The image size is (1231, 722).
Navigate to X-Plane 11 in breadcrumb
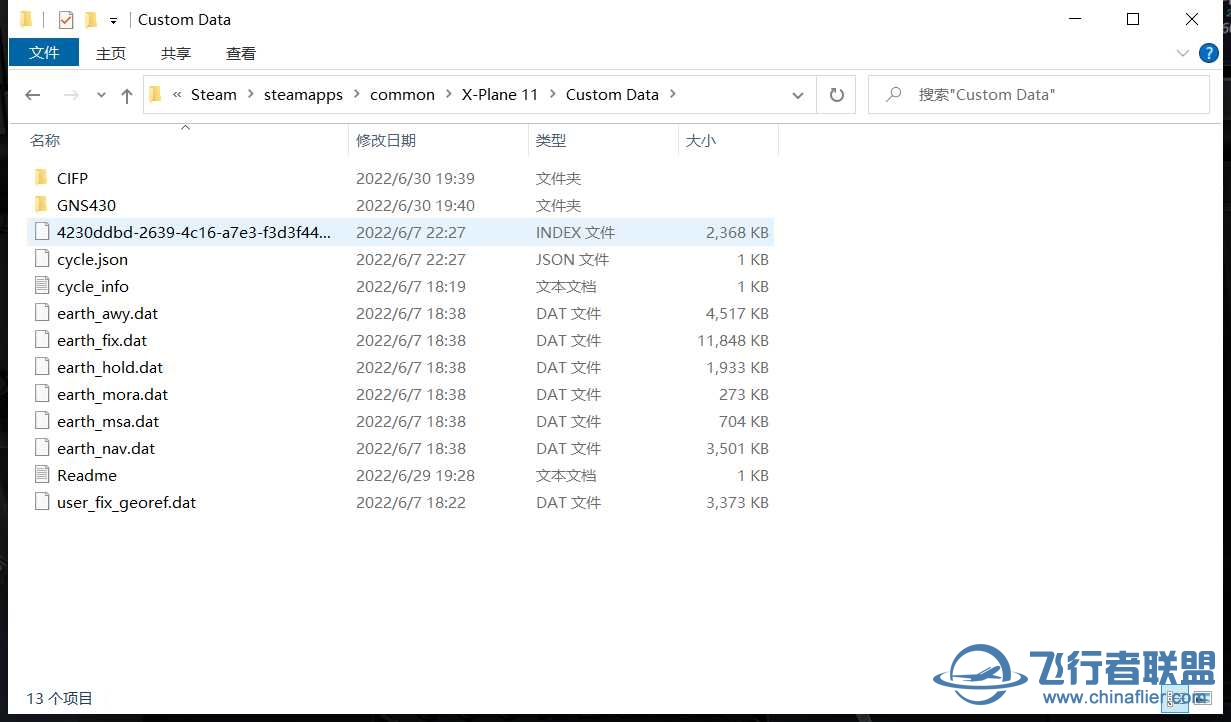[x=499, y=94]
